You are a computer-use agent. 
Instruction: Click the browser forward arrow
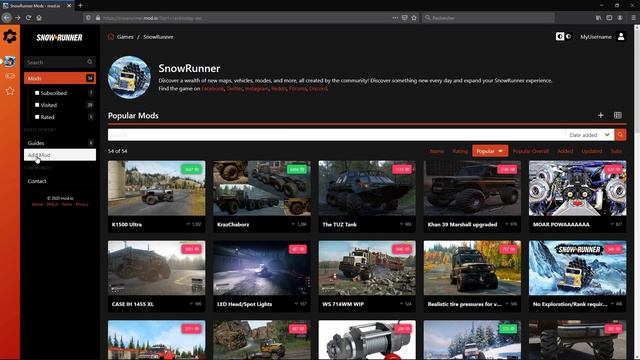pos(18,18)
